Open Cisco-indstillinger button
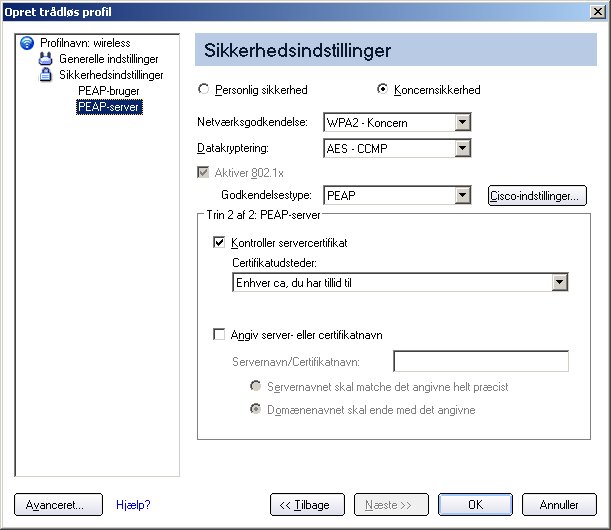This screenshot has height=530, width=611. click(x=537, y=195)
